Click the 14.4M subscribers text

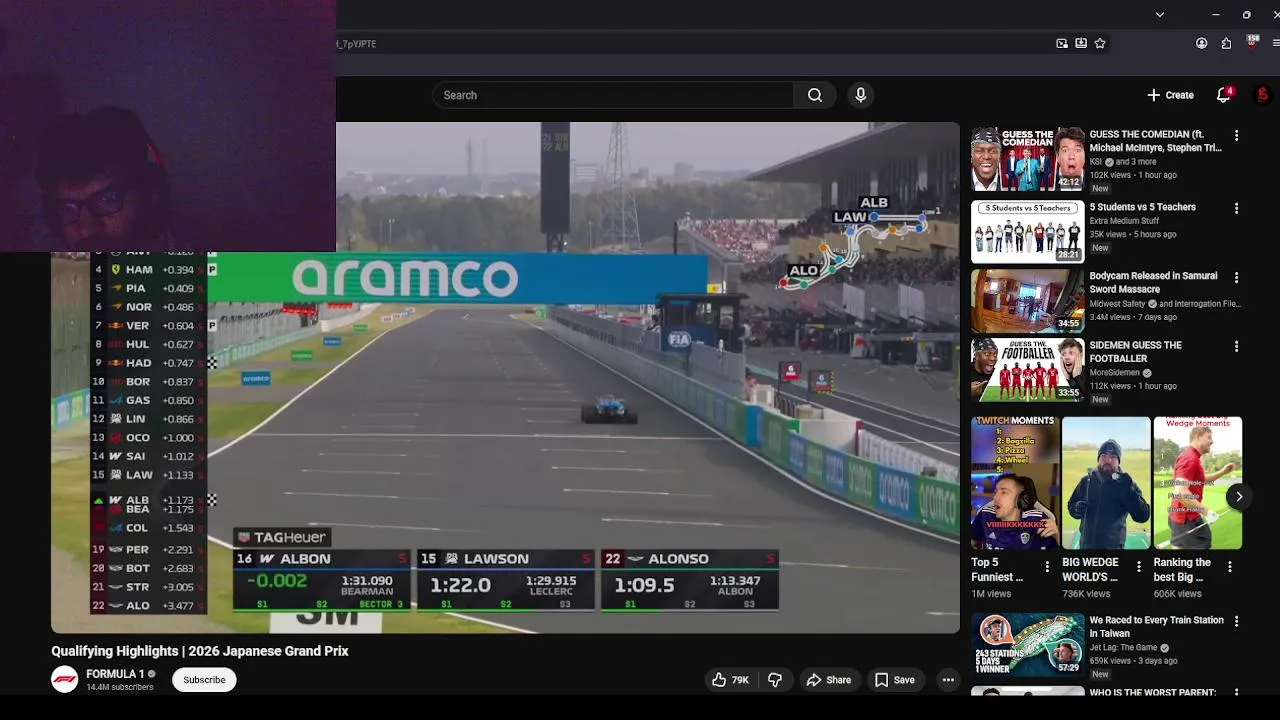point(119,687)
